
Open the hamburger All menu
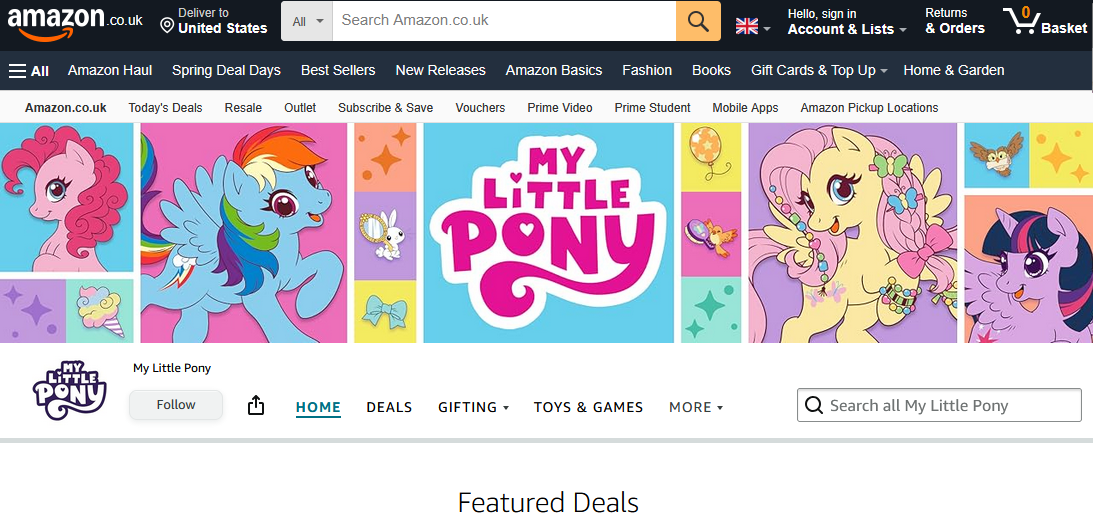pyautogui.click(x=29, y=71)
